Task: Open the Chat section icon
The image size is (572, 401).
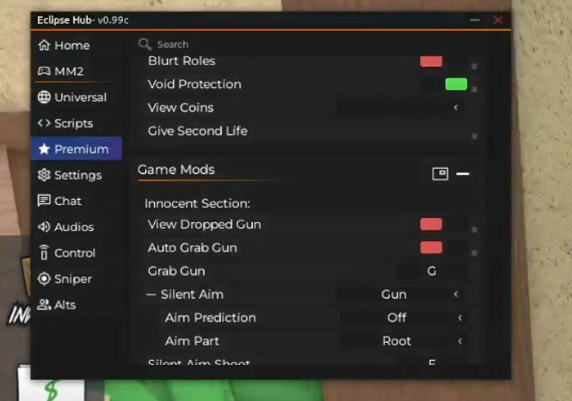Action: (44, 200)
